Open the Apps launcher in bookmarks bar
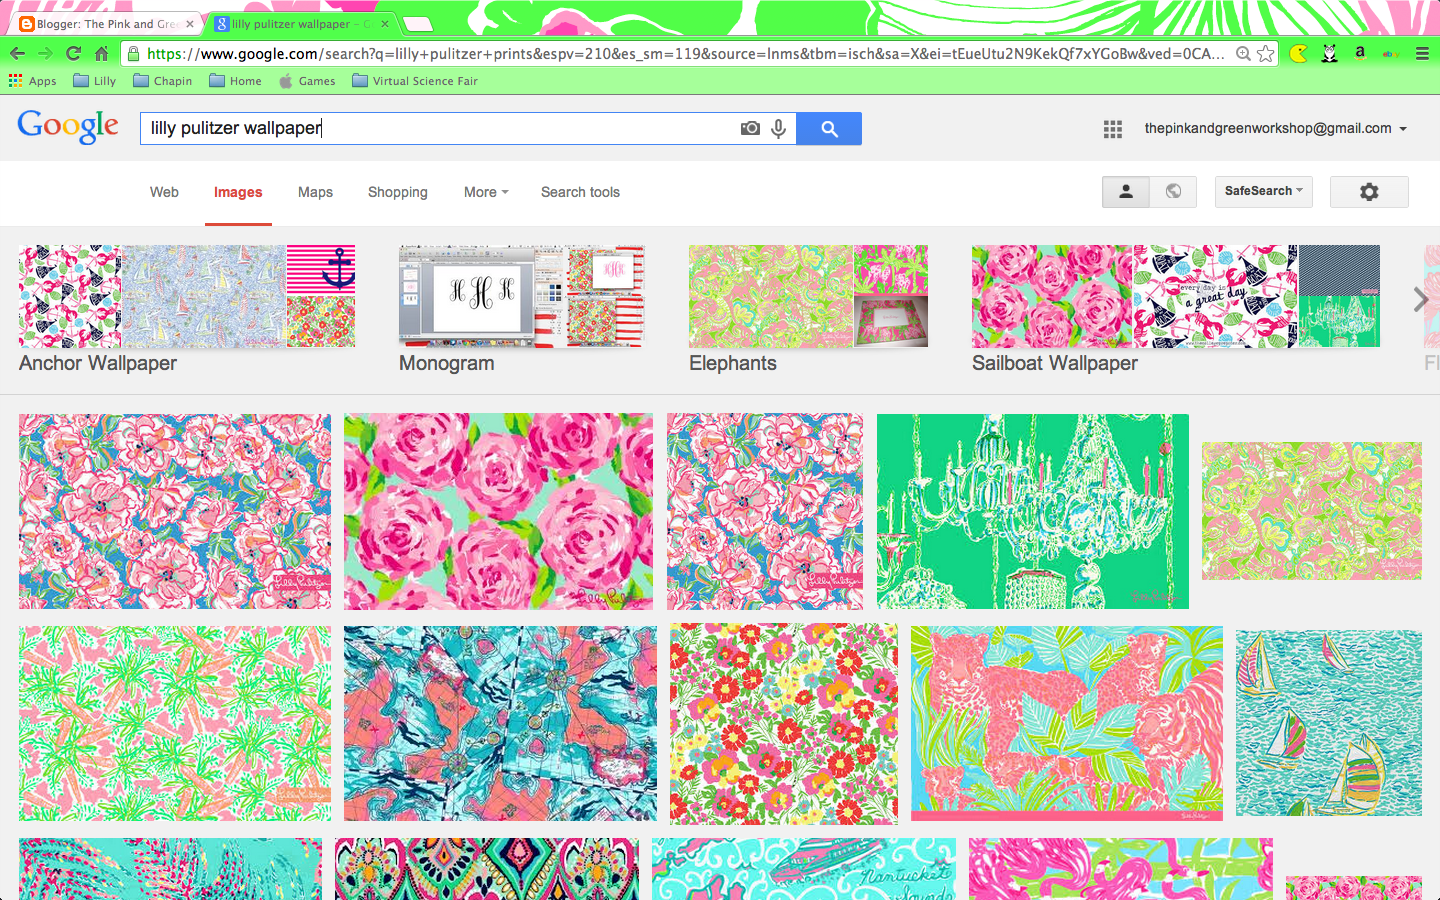The height and width of the screenshot is (900, 1440). [x=33, y=81]
